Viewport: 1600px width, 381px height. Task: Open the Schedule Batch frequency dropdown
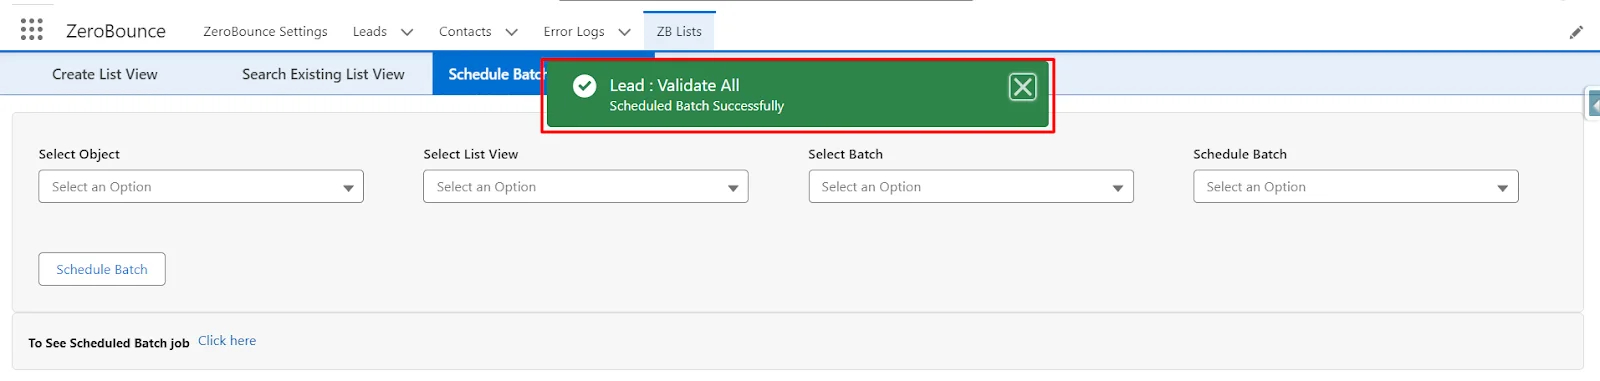[1356, 186]
